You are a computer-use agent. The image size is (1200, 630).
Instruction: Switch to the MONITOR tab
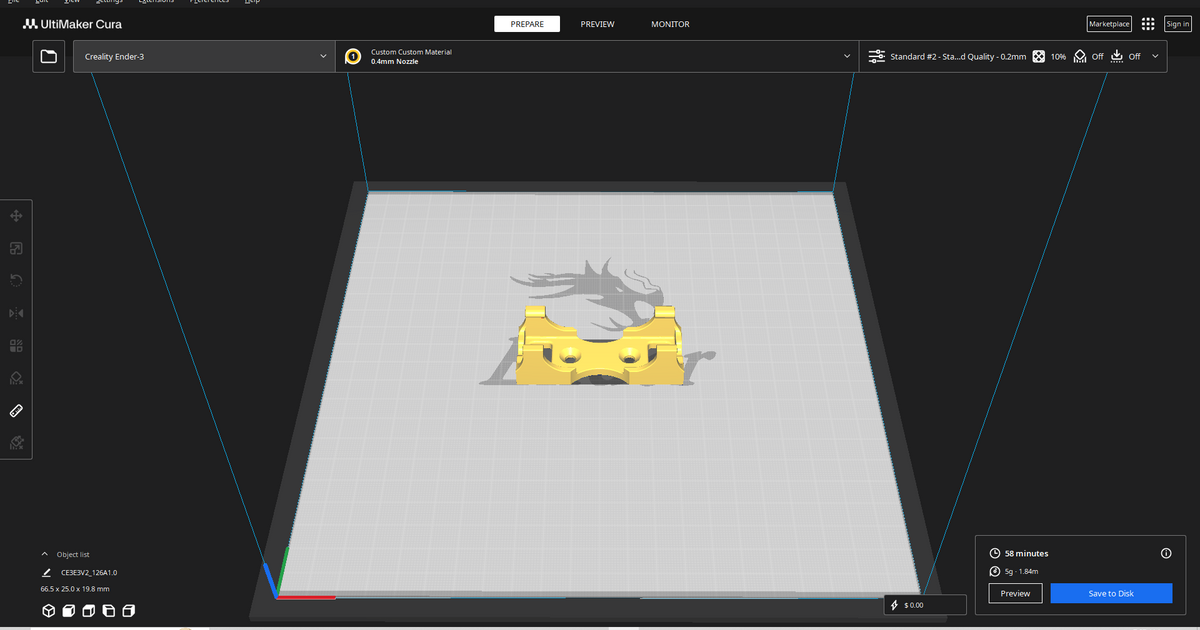click(x=669, y=24)
